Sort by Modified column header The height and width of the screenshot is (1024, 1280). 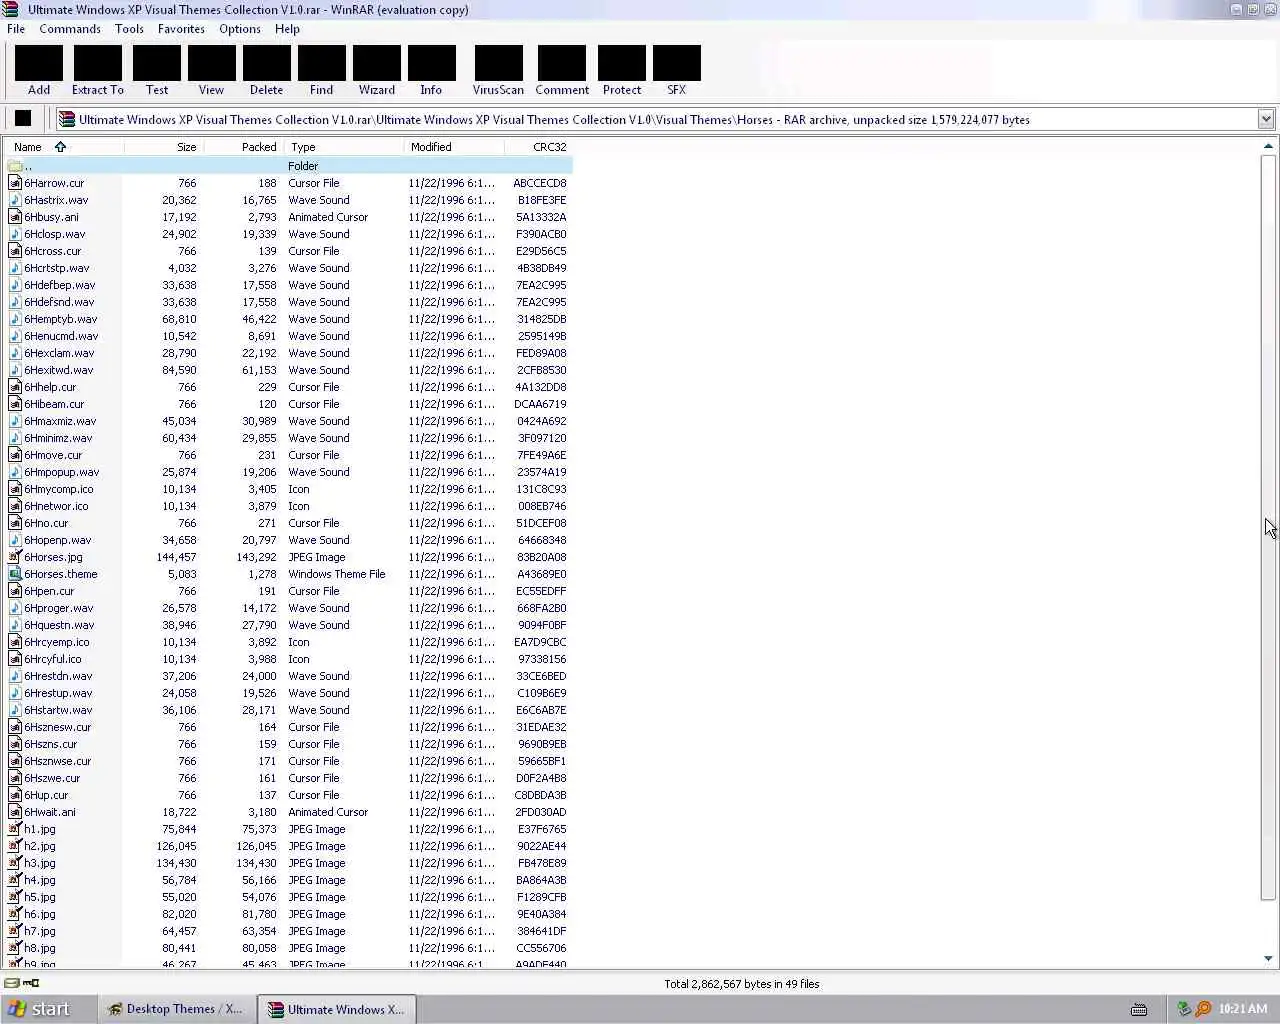[454, 147]
